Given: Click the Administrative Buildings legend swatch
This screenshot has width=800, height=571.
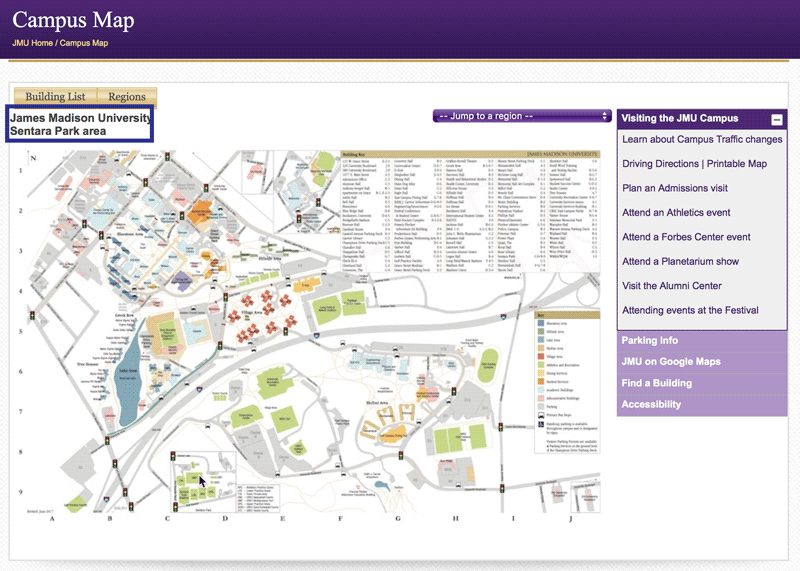Looking at the screenshot, I should click(x=541, y=398).
